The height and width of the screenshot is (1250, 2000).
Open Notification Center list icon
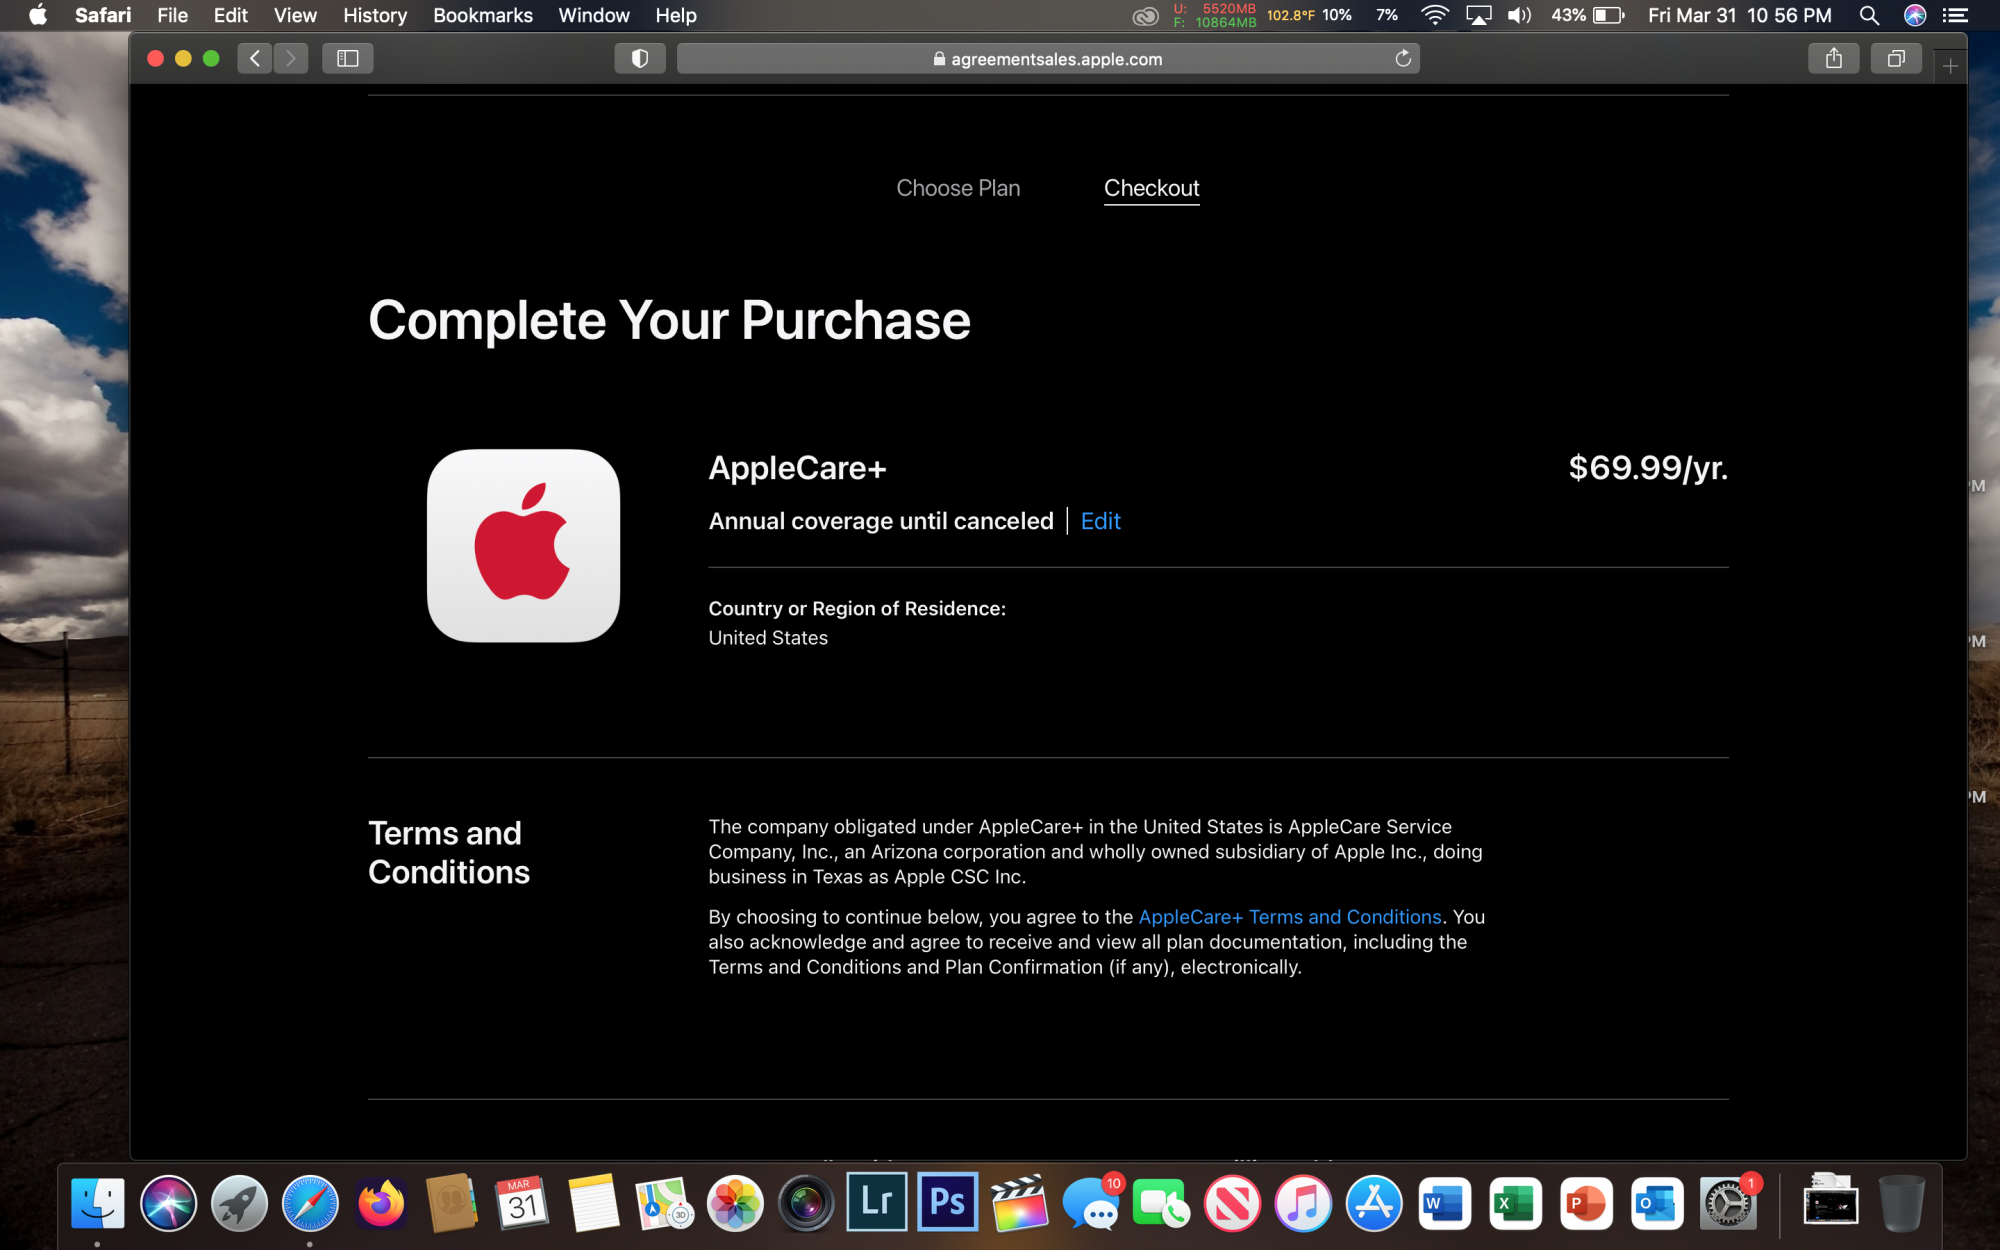(x=1955, y=15)
